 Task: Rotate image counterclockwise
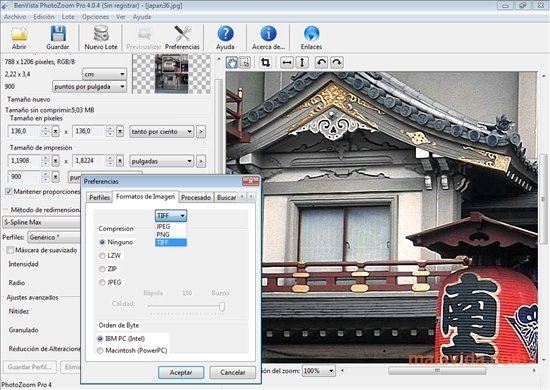321,63
